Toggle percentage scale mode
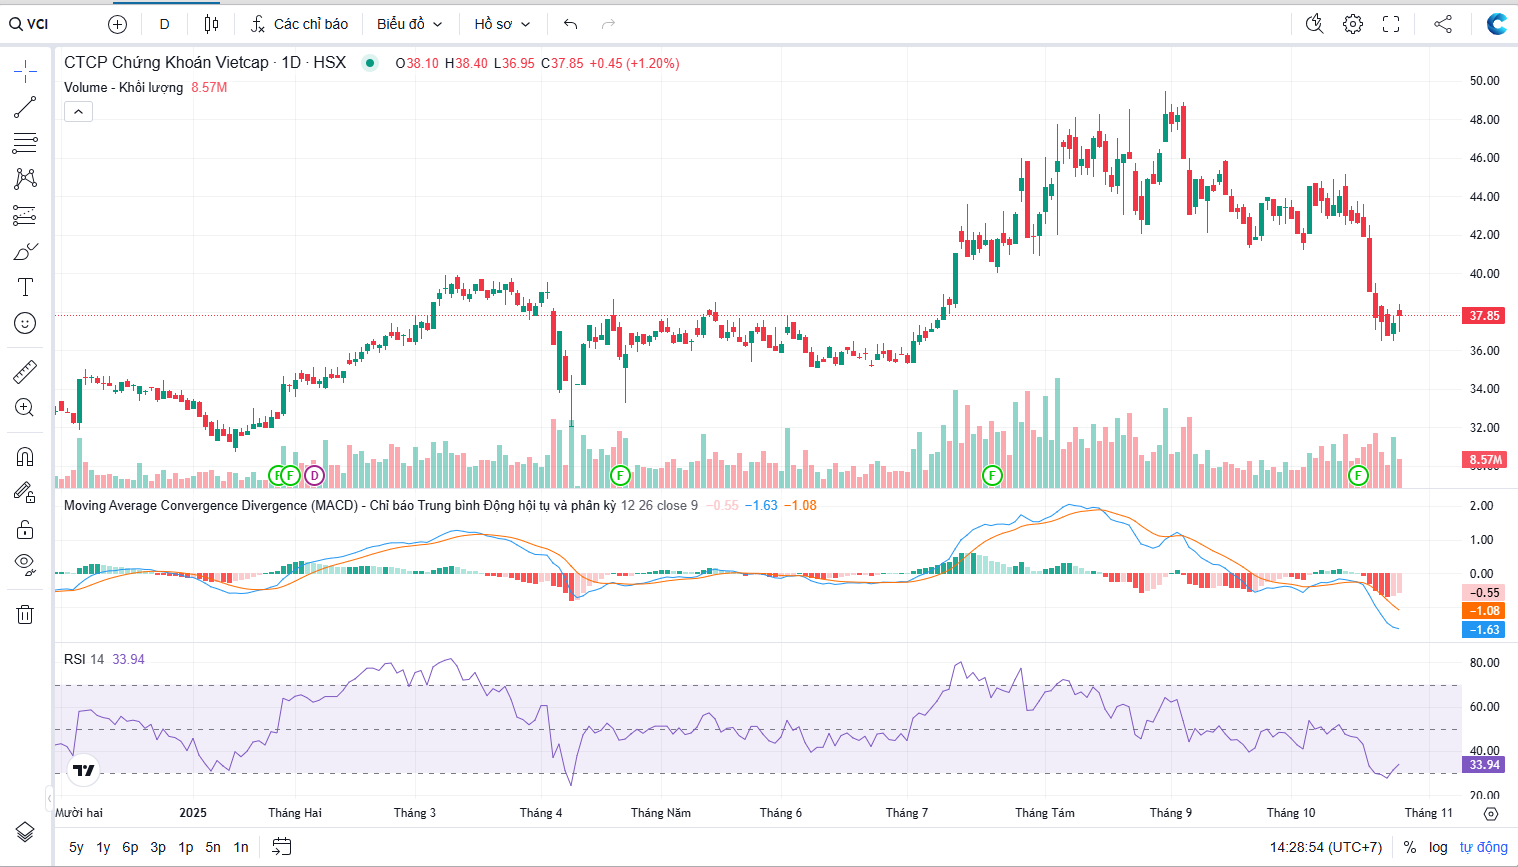Image resolution: width=1518 pixels, height=867 pixels. pos(1410,847)
